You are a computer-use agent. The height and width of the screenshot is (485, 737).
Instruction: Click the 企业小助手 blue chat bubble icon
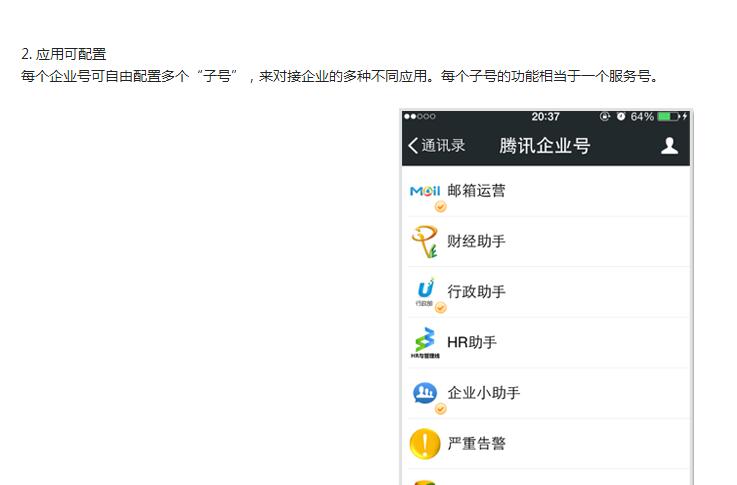click(425, 392)
